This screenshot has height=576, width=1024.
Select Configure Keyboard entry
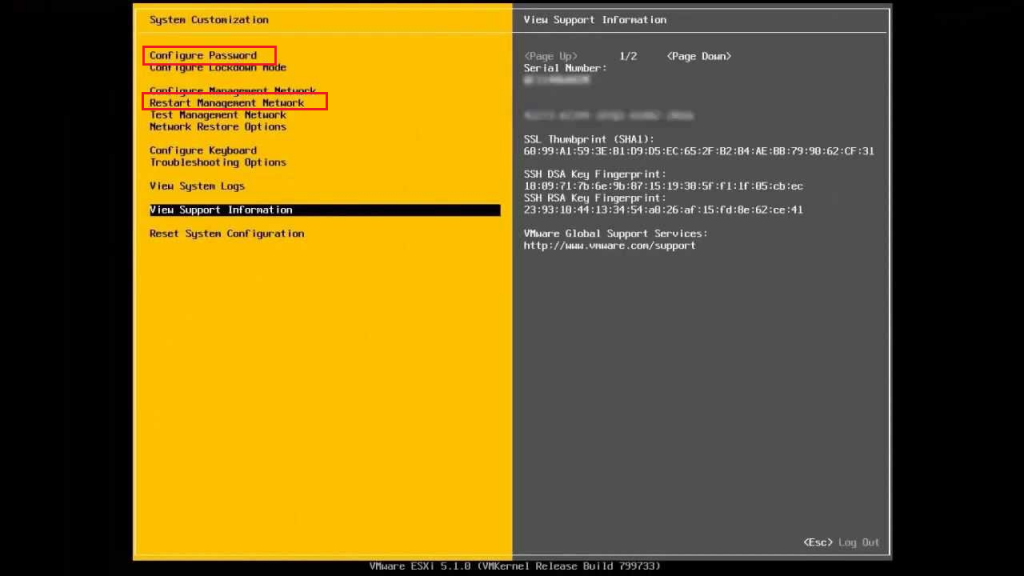coord(203,150)
